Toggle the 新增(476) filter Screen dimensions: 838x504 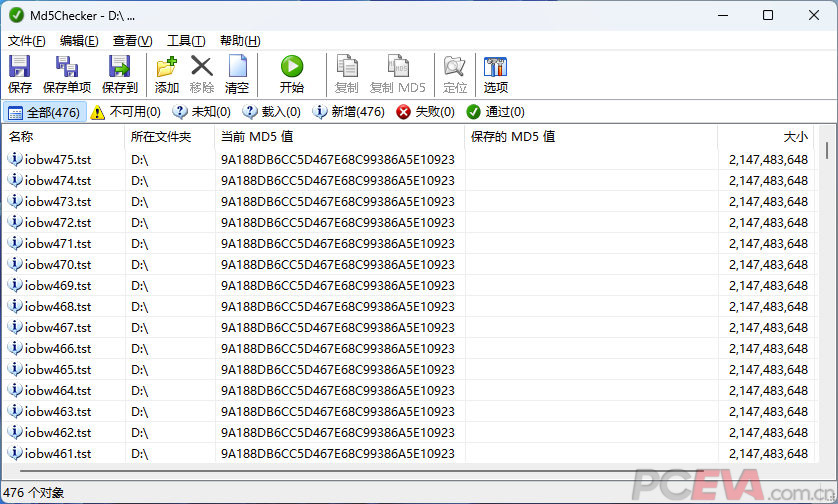349,112
